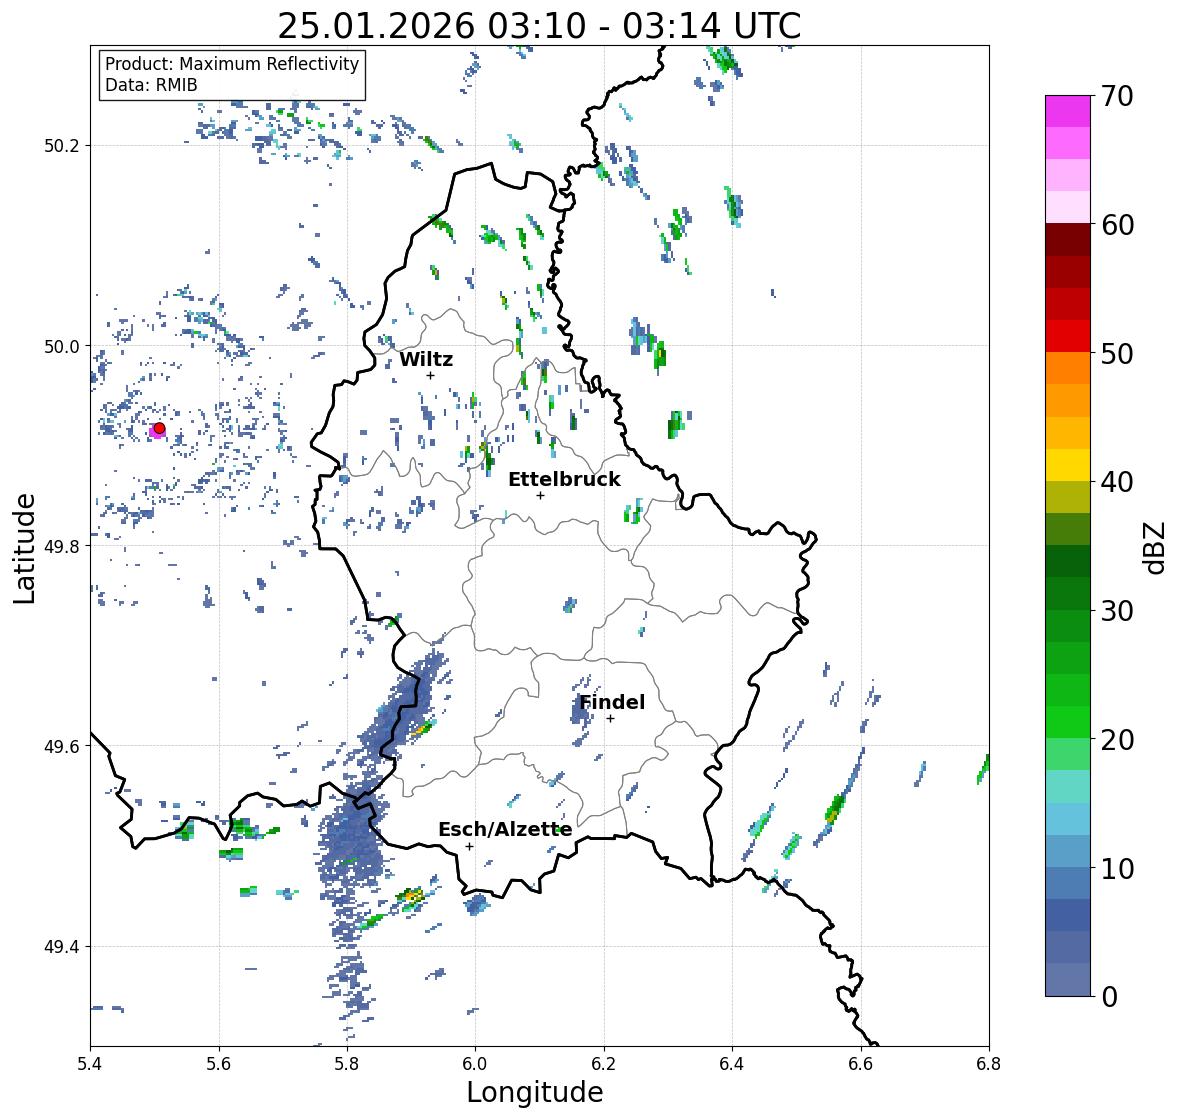Click the red radar location marker

[x=159, y=428]
